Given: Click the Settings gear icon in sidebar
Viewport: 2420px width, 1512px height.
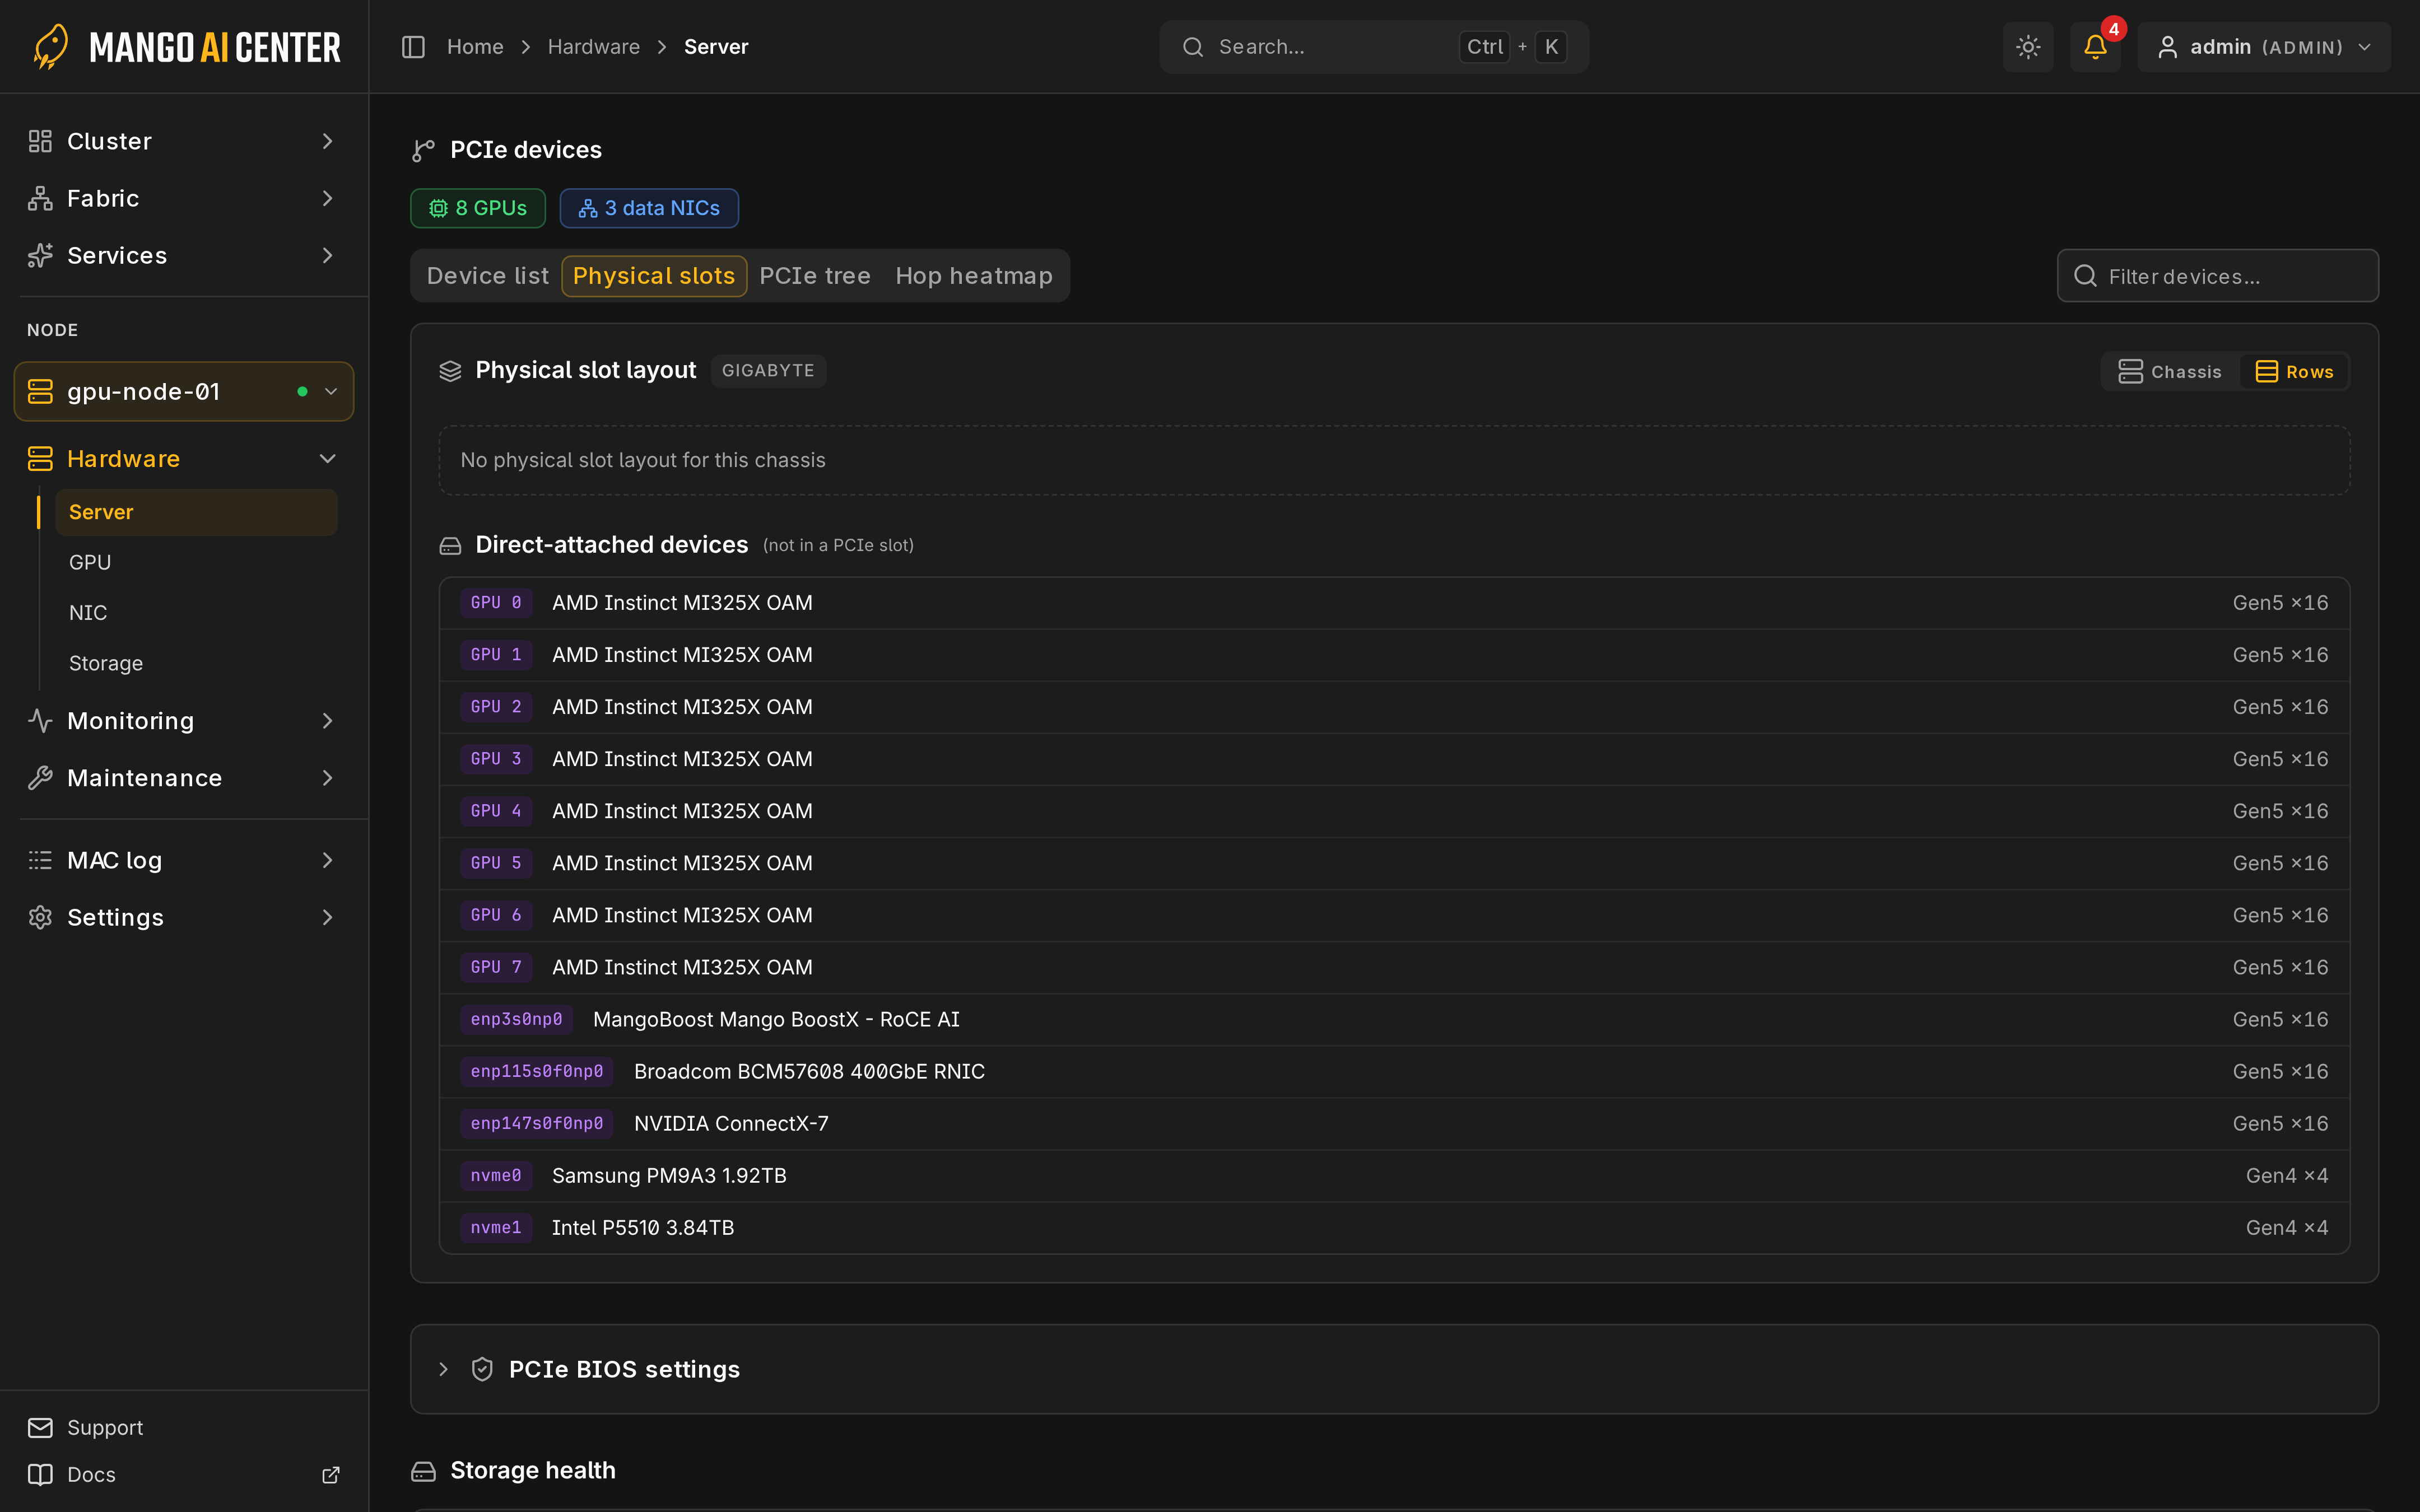Looking at the screenshot, I should [40, 917].
